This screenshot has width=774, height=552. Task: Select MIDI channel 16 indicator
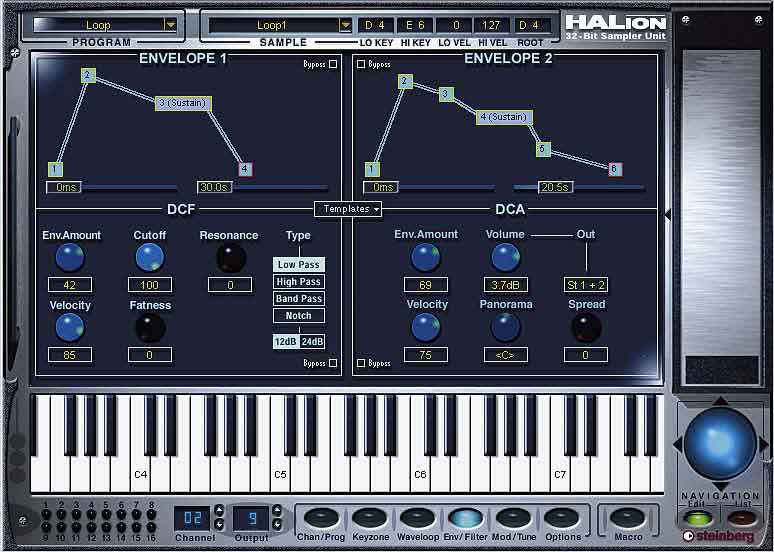152,528
